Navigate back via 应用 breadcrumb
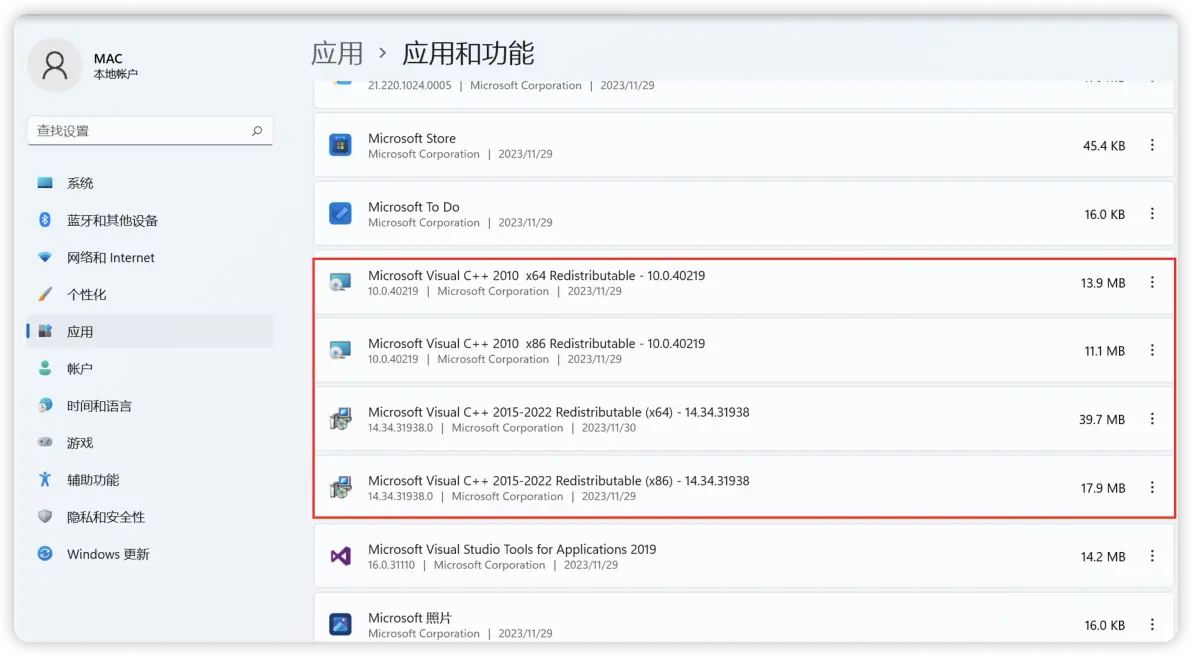The image size is (1192, 656). tap(337, 53)
